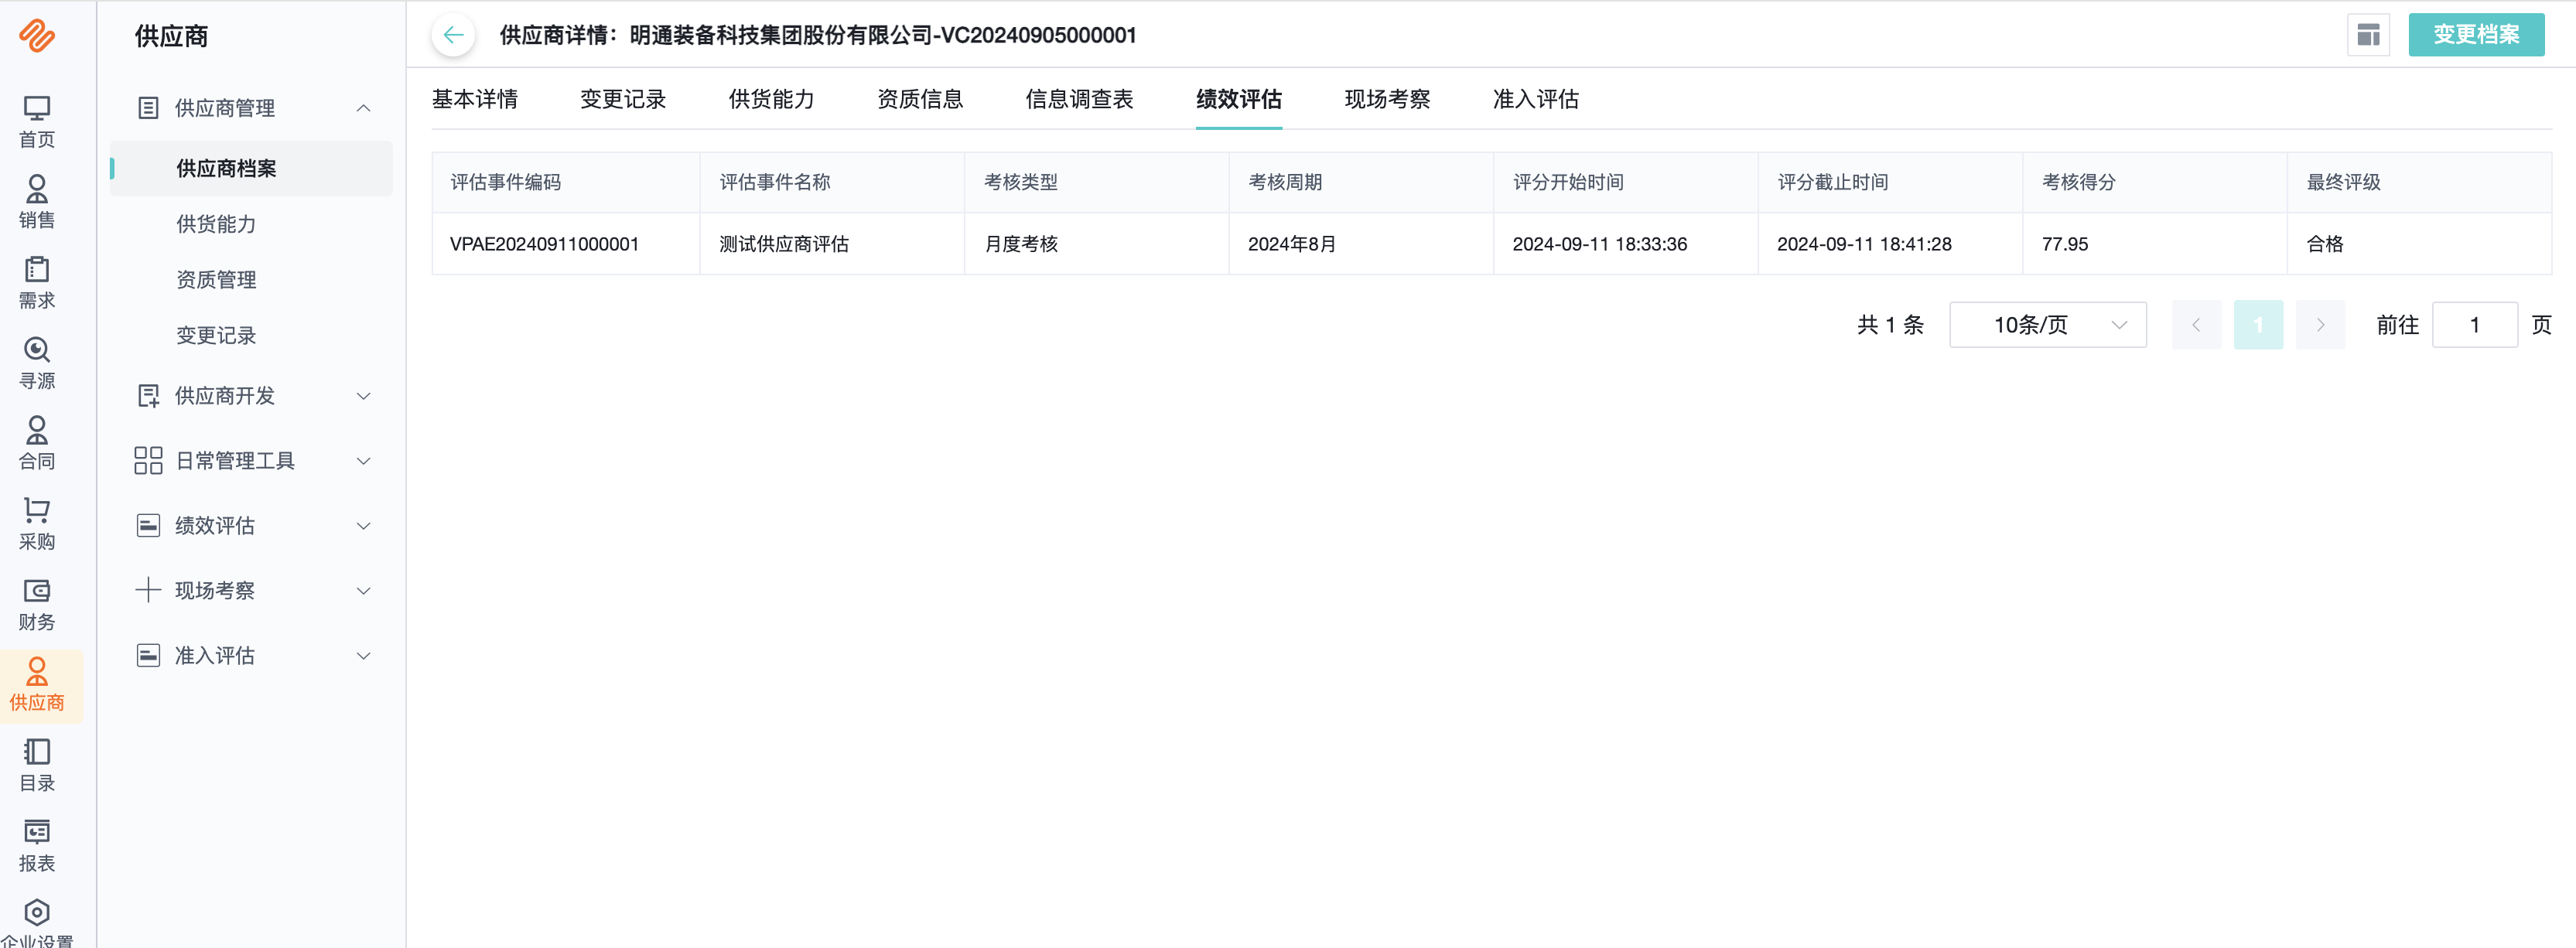
Task: Open 供应商档案 in sidebar
Action: [251, 168]
